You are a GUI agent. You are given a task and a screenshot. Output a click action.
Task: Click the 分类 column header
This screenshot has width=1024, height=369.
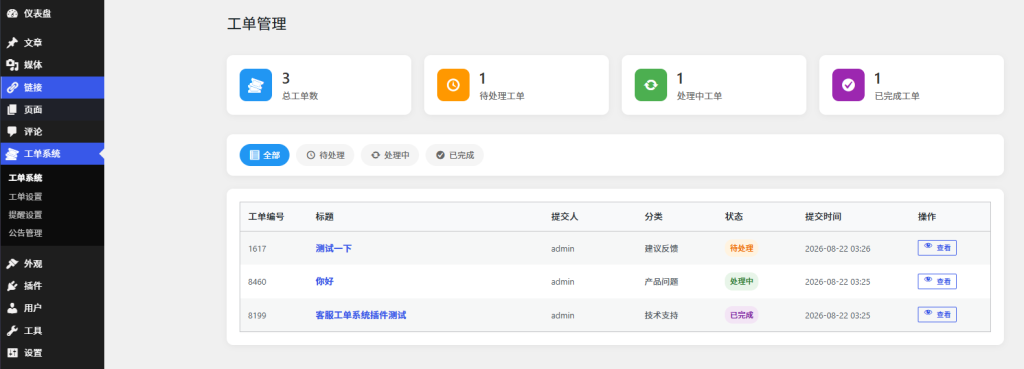point(653,217)
